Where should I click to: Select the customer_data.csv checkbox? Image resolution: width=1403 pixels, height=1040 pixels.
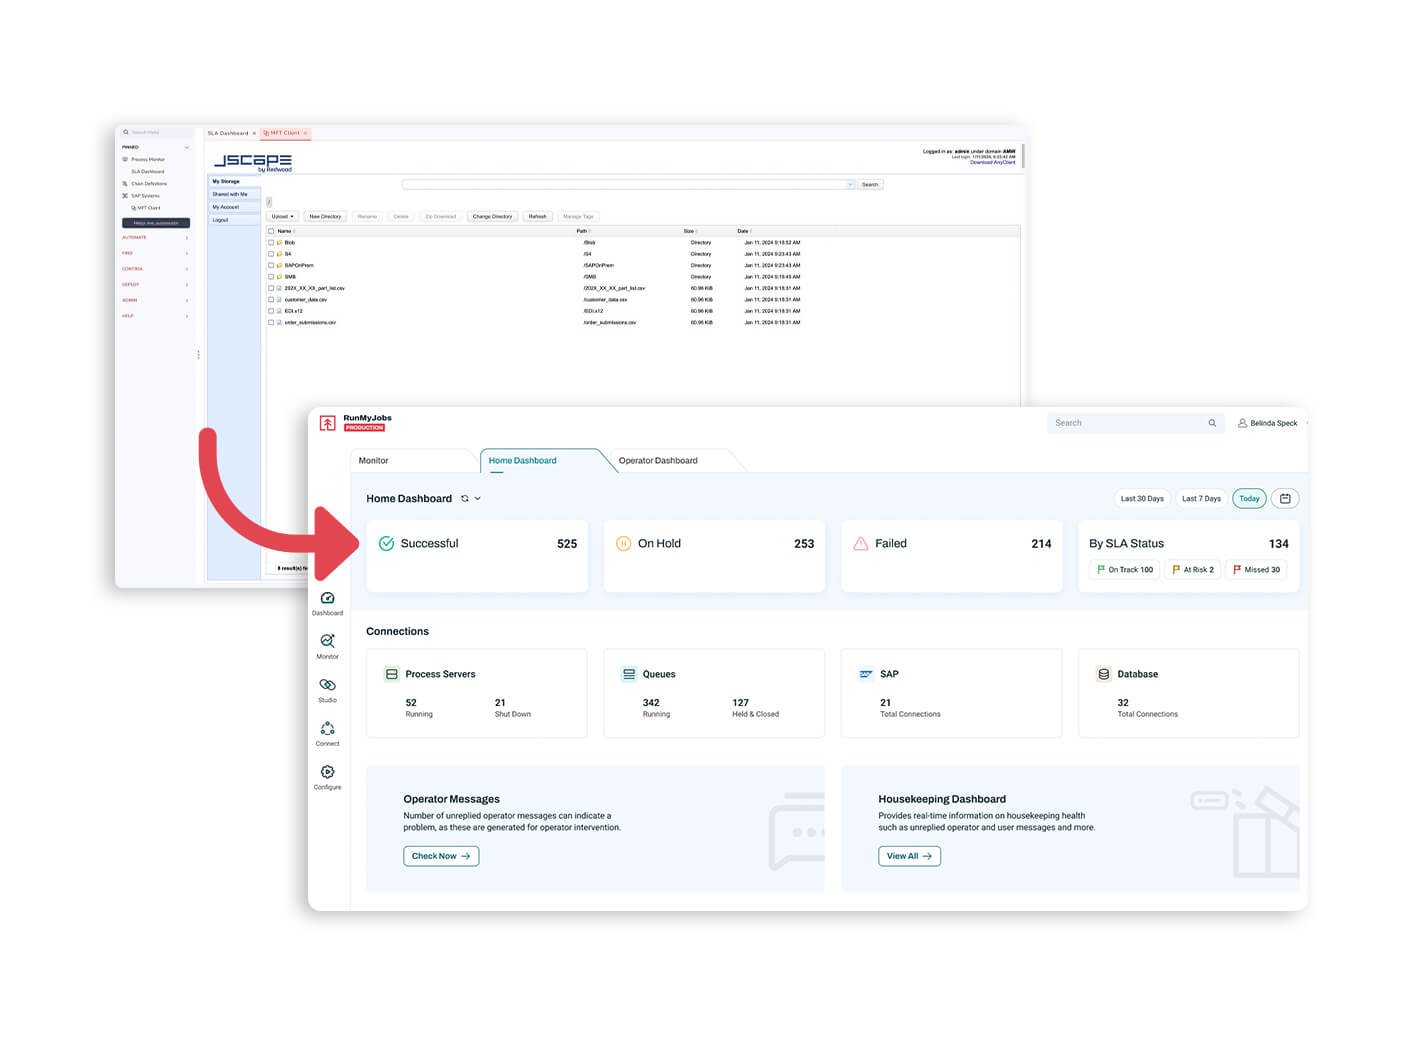pyautogui.click(x=271, y=300)
